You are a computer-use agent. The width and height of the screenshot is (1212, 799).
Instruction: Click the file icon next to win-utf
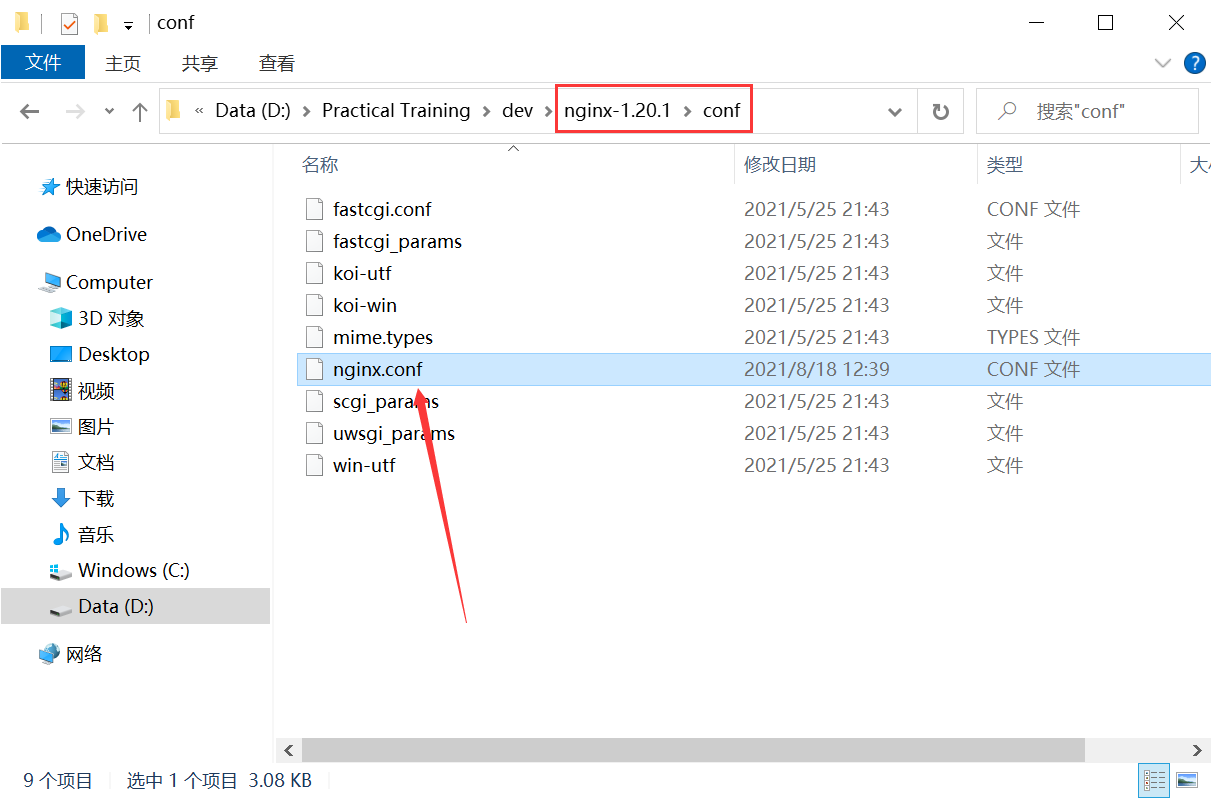(315, 465)
